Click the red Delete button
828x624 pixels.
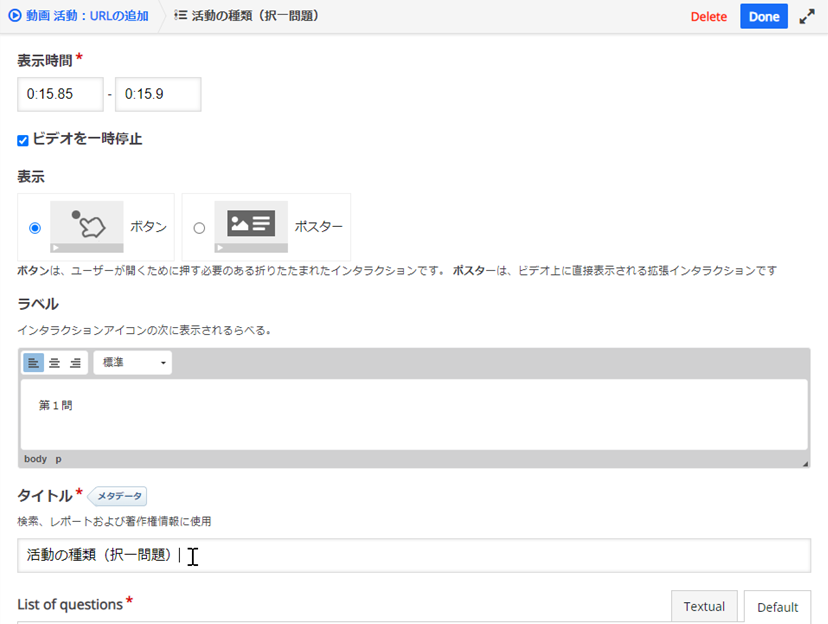tap(709, 17)
